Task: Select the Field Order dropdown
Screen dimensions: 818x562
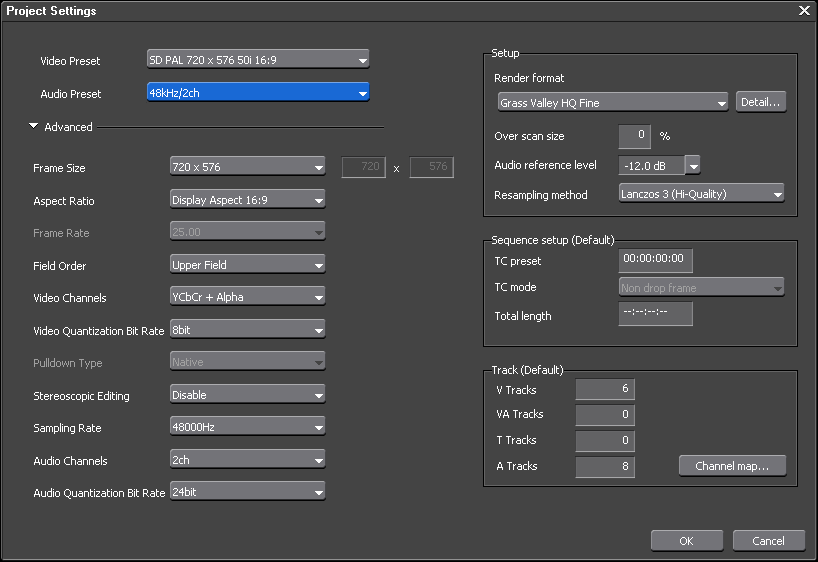Action: [x=247, y=265]
